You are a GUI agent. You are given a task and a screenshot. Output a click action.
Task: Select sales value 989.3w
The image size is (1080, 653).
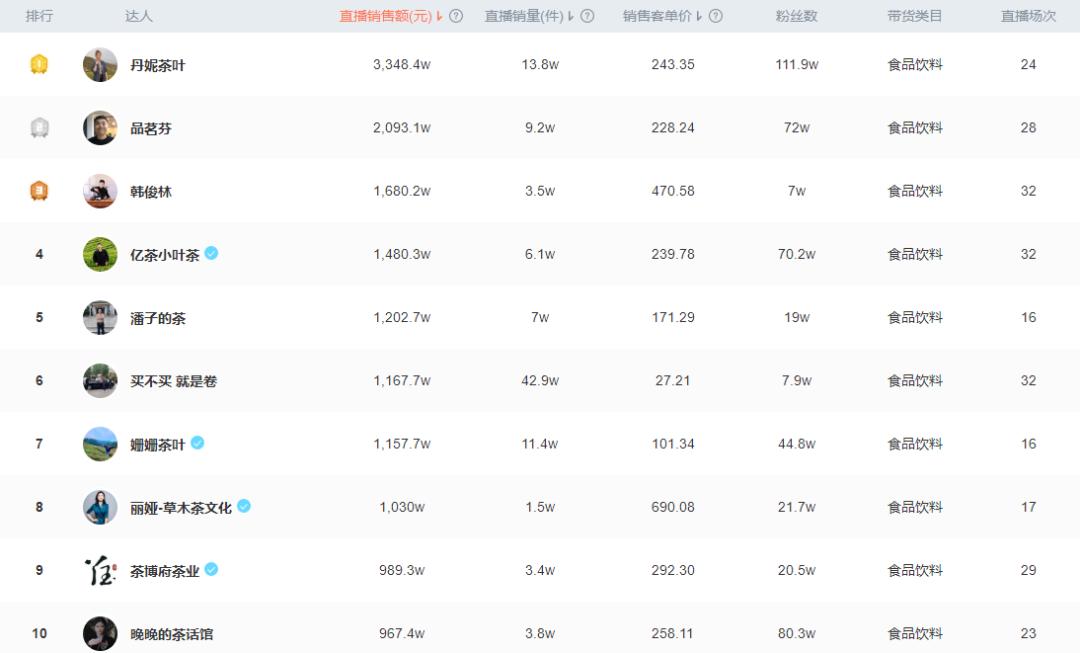coord(402,570)
